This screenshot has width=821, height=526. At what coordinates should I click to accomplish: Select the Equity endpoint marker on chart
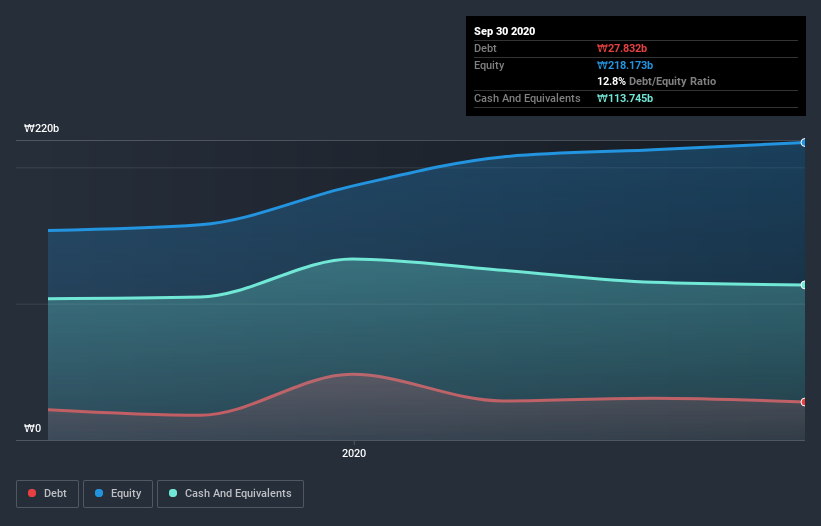(x=804, y=142)
